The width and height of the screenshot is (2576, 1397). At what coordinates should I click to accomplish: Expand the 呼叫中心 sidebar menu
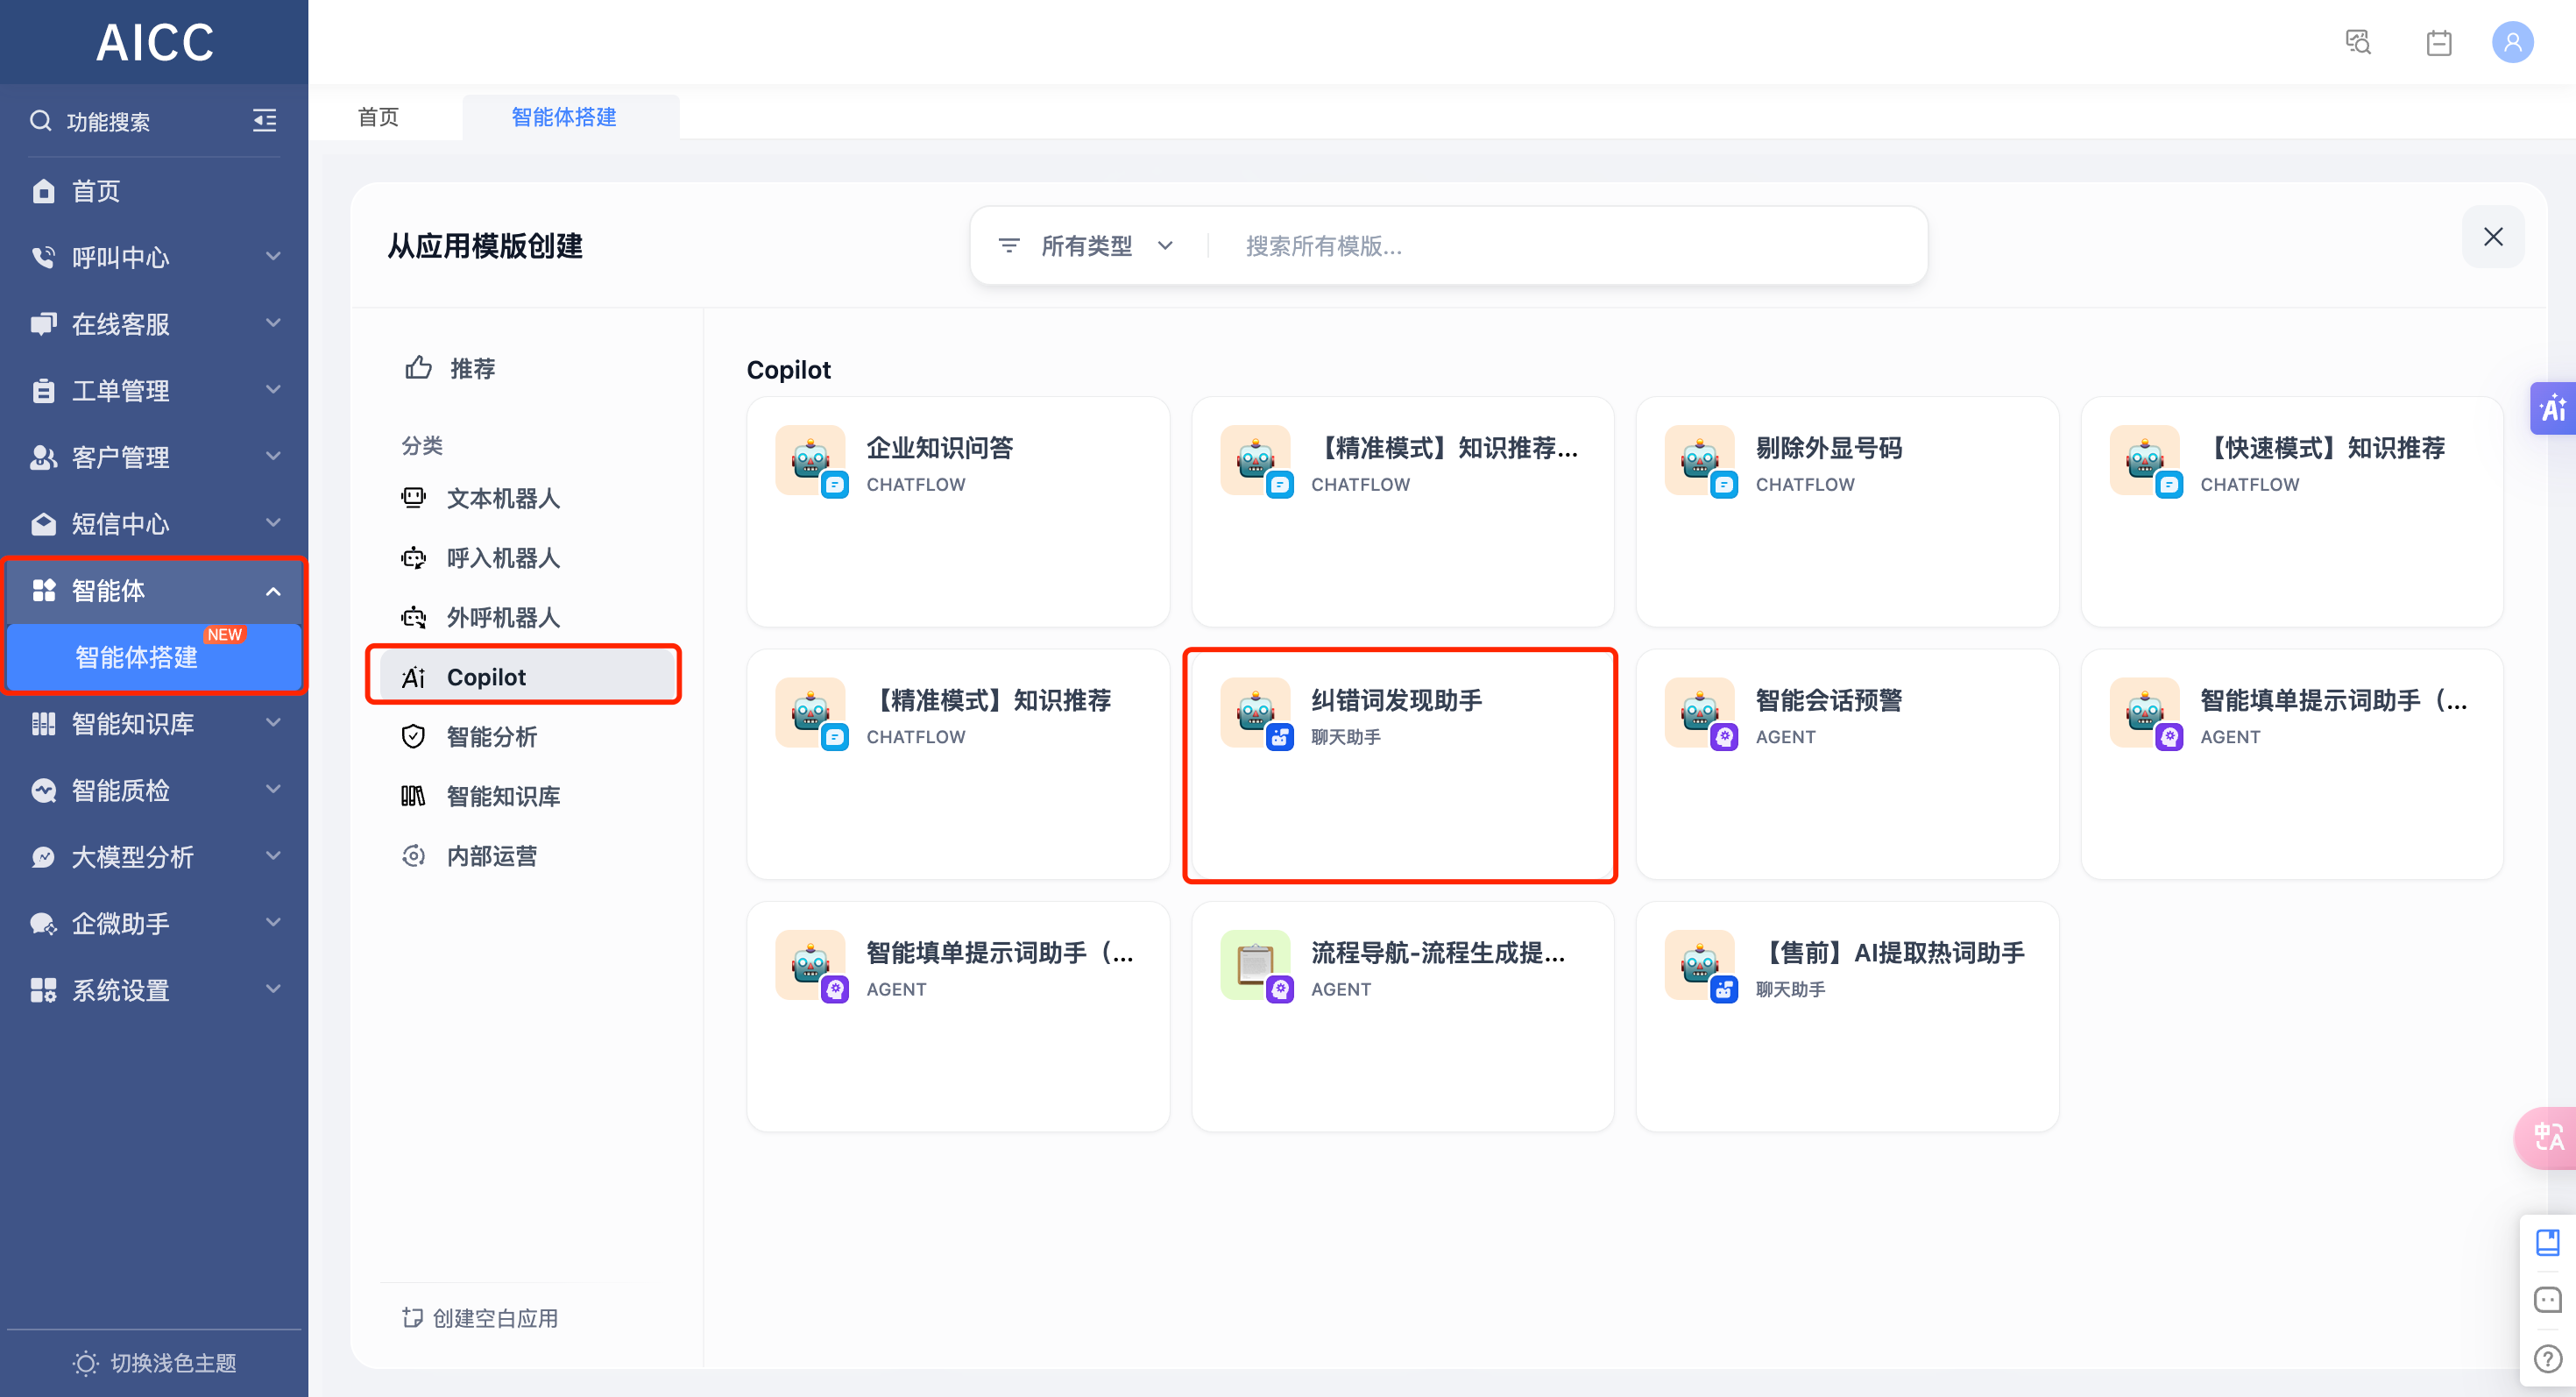click(x=154, y=257)
